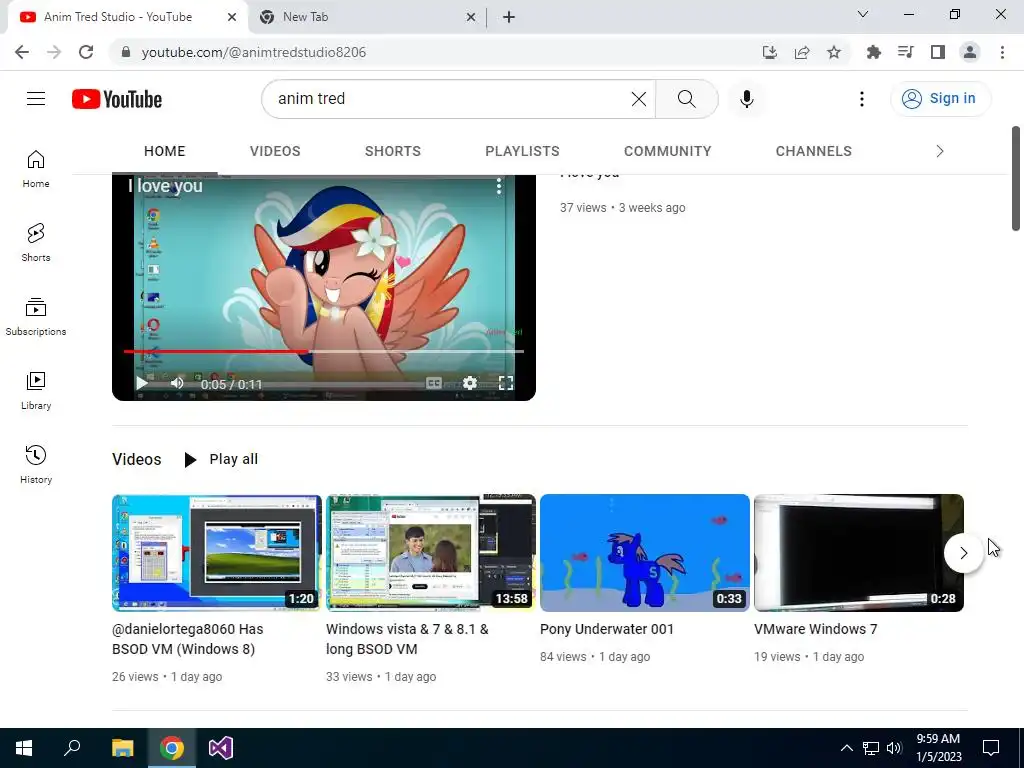Open the Windows Start menu
The height and width of the screenshot is (768, 1024).
point(24,748)
